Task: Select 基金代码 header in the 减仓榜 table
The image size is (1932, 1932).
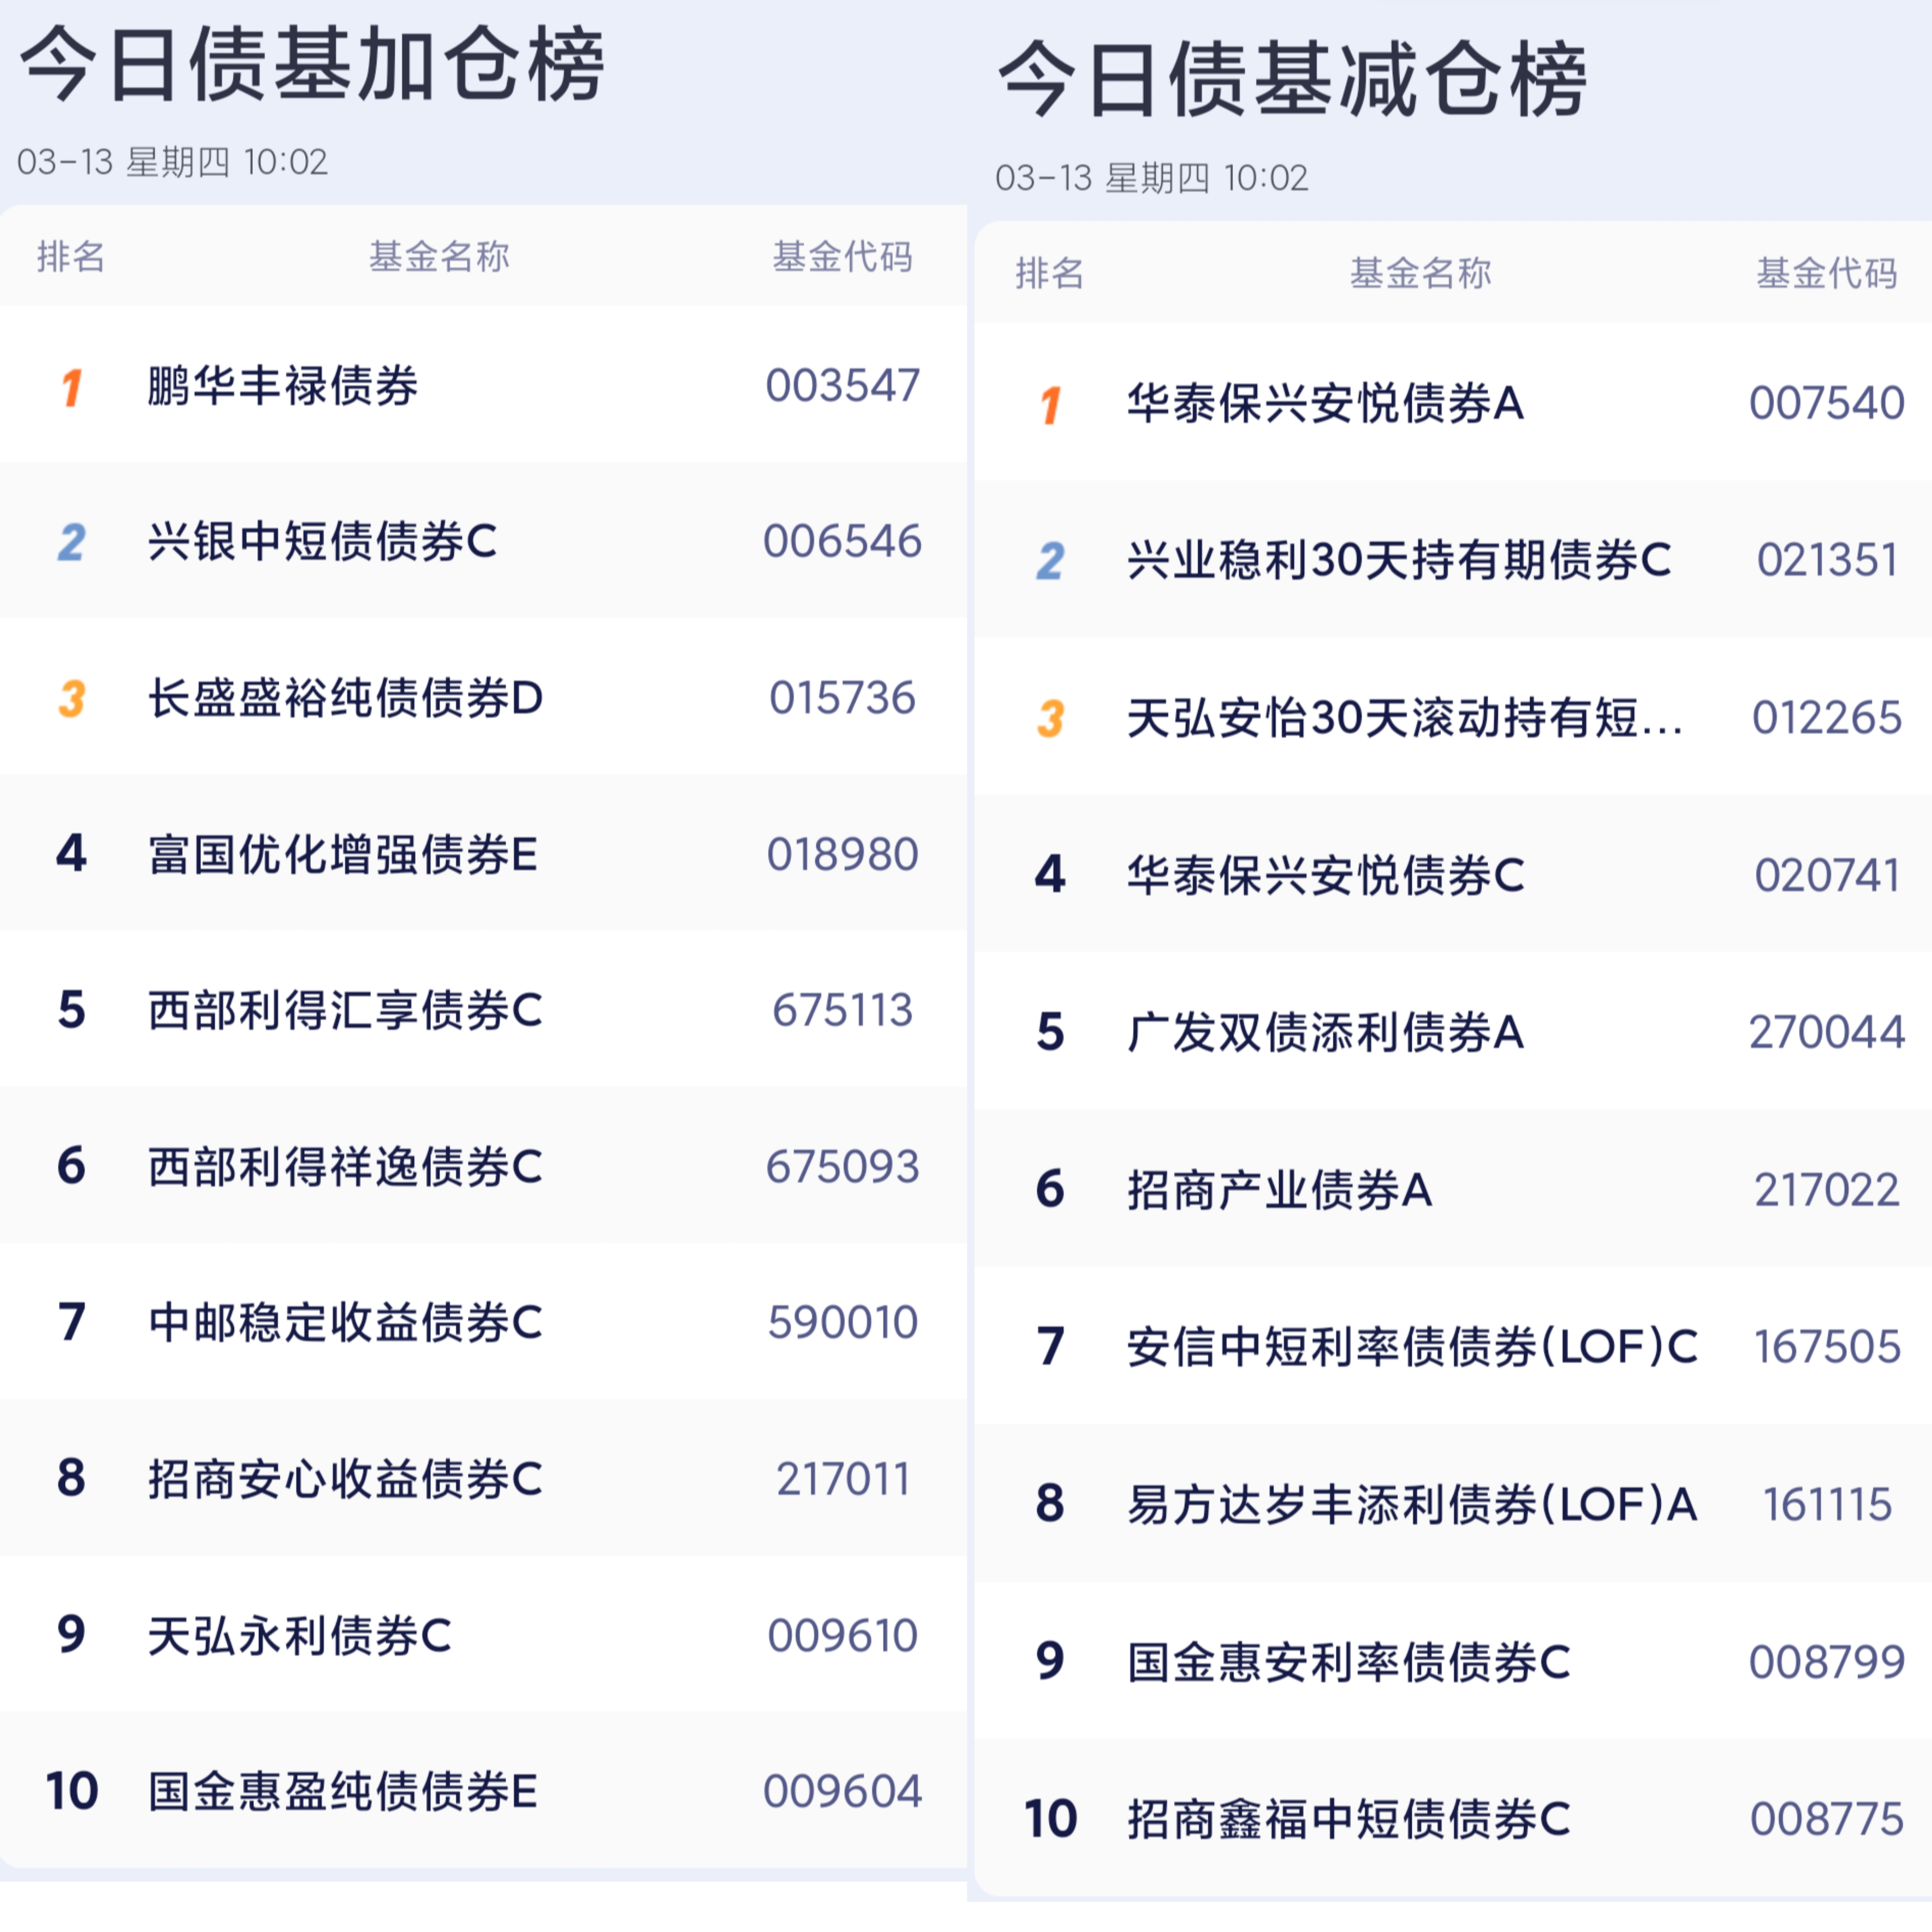Action: tap(1826, 273)
